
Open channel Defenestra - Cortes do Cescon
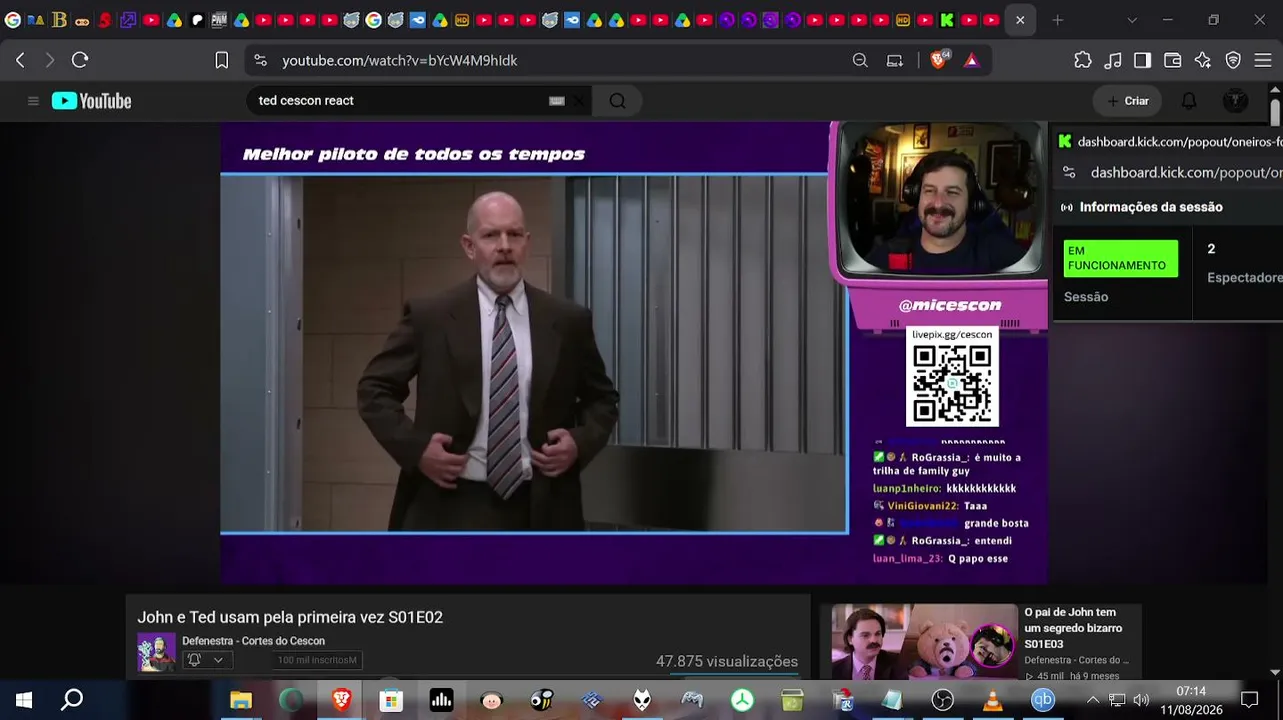pyautogui.click(x=253, y=641)
